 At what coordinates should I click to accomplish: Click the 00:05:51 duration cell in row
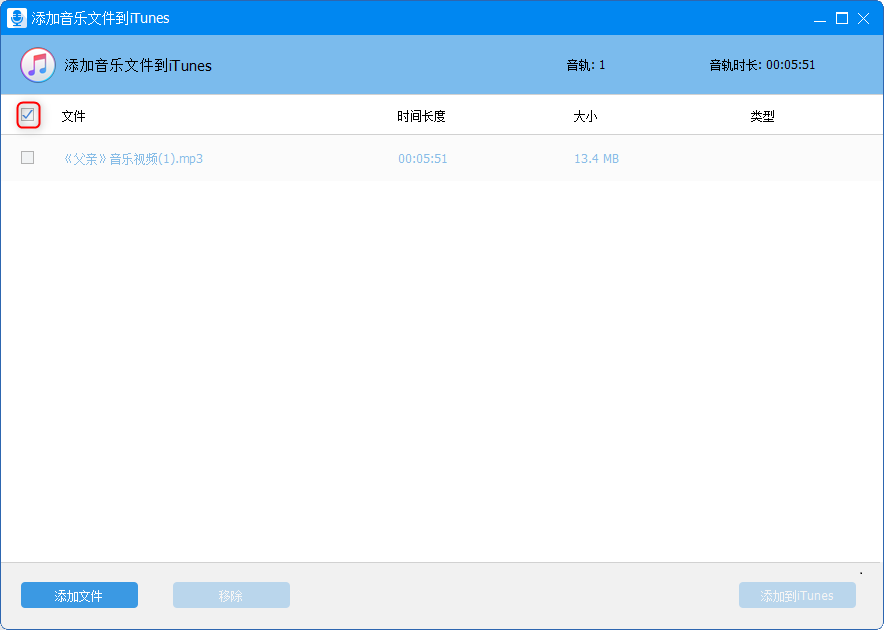pos(423,159)
